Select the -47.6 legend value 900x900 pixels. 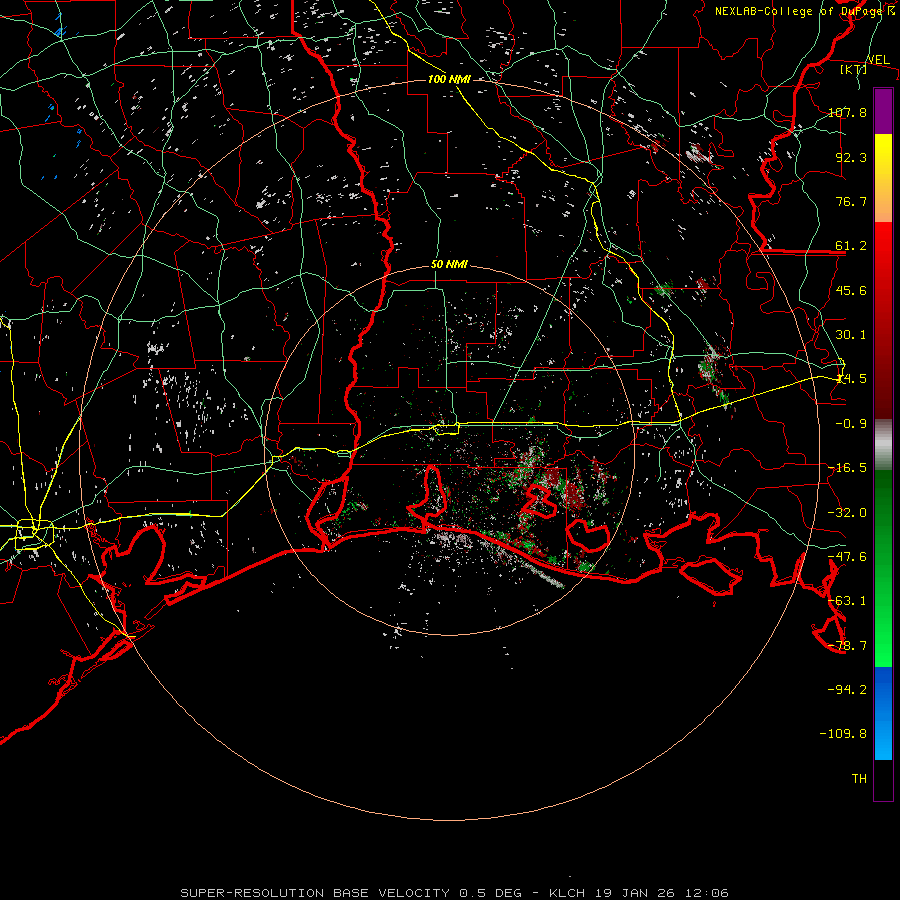click(847, 557)
